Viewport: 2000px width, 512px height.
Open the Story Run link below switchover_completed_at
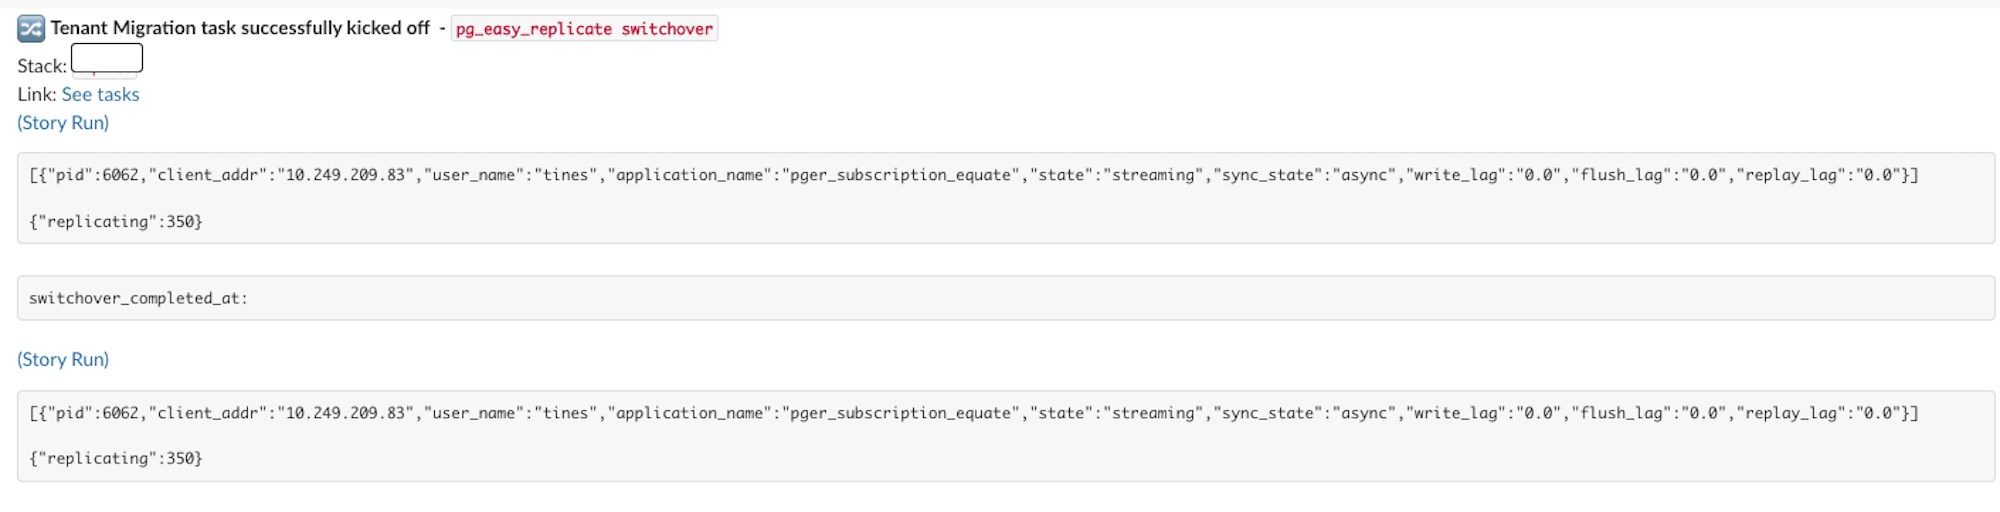[x=63, y=359]
